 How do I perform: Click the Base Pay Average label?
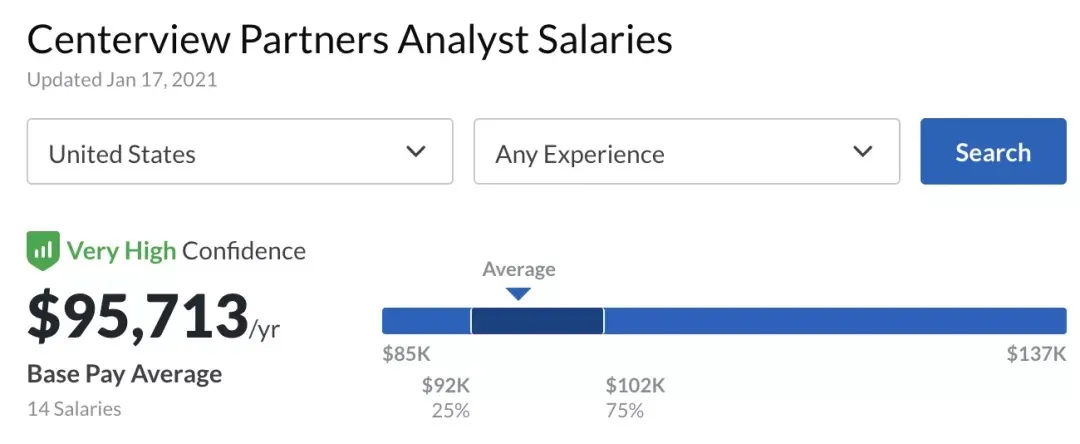[124, 375]
